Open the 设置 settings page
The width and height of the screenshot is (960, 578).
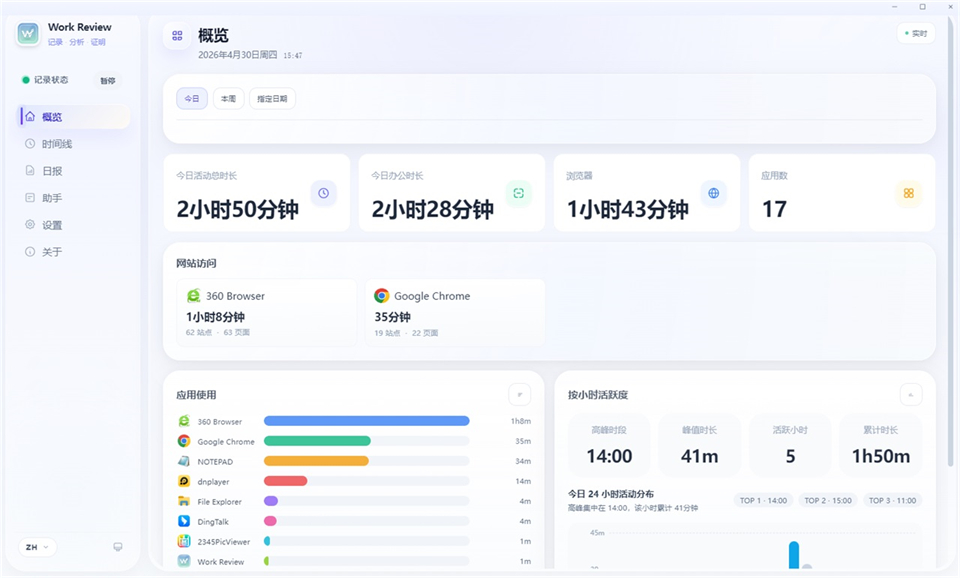point(74,225)
